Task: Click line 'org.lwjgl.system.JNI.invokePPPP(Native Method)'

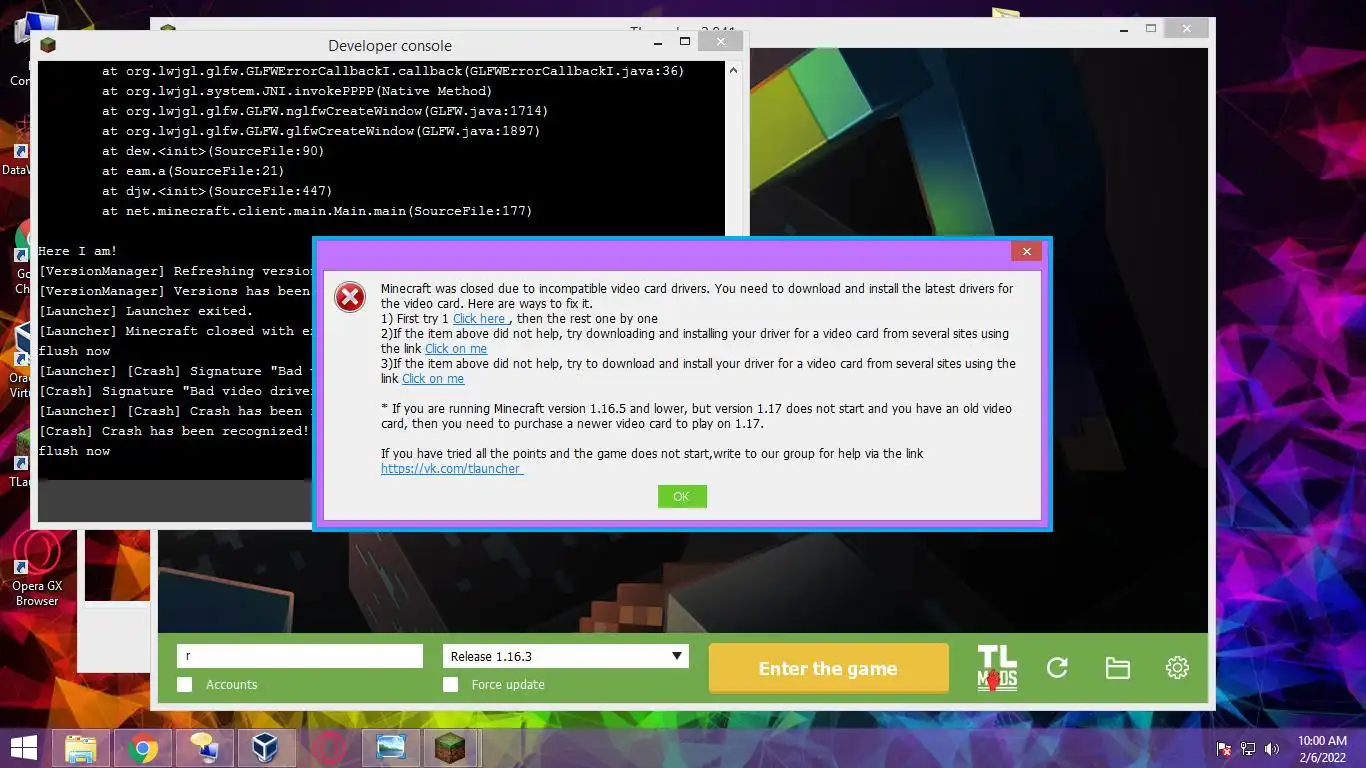Action: click(x=297, y=91)
